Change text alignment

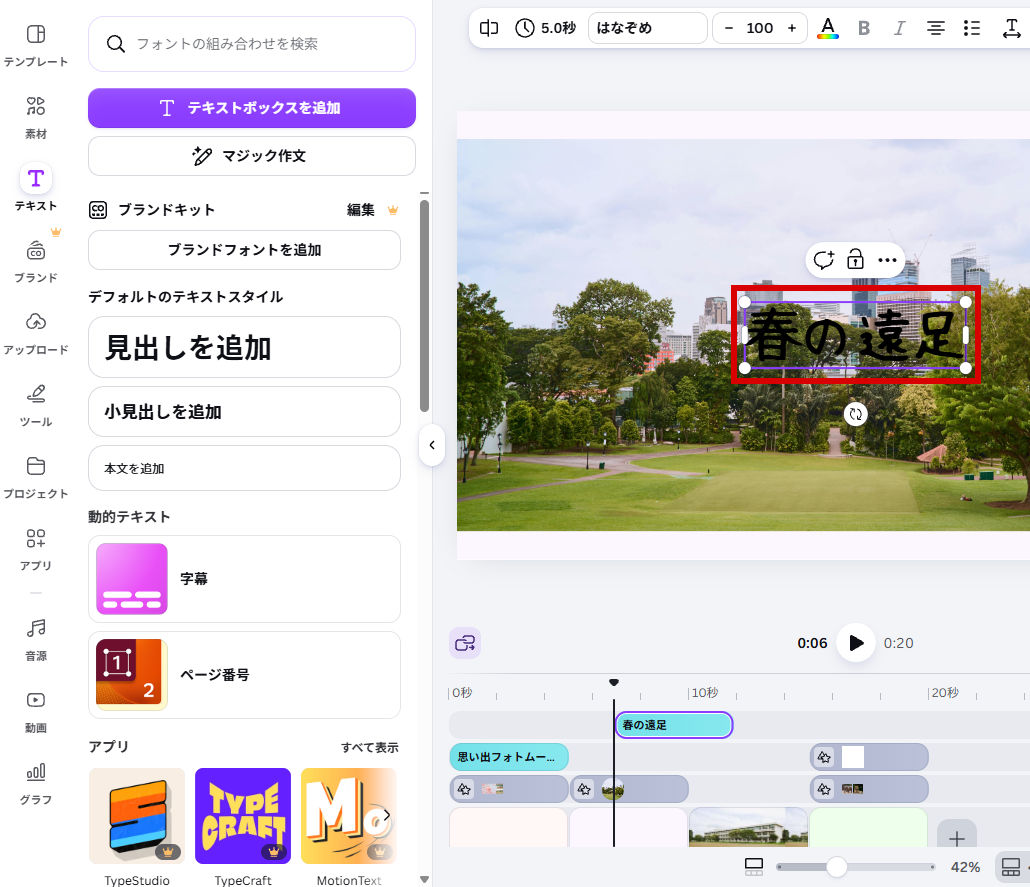coord(935,28)
